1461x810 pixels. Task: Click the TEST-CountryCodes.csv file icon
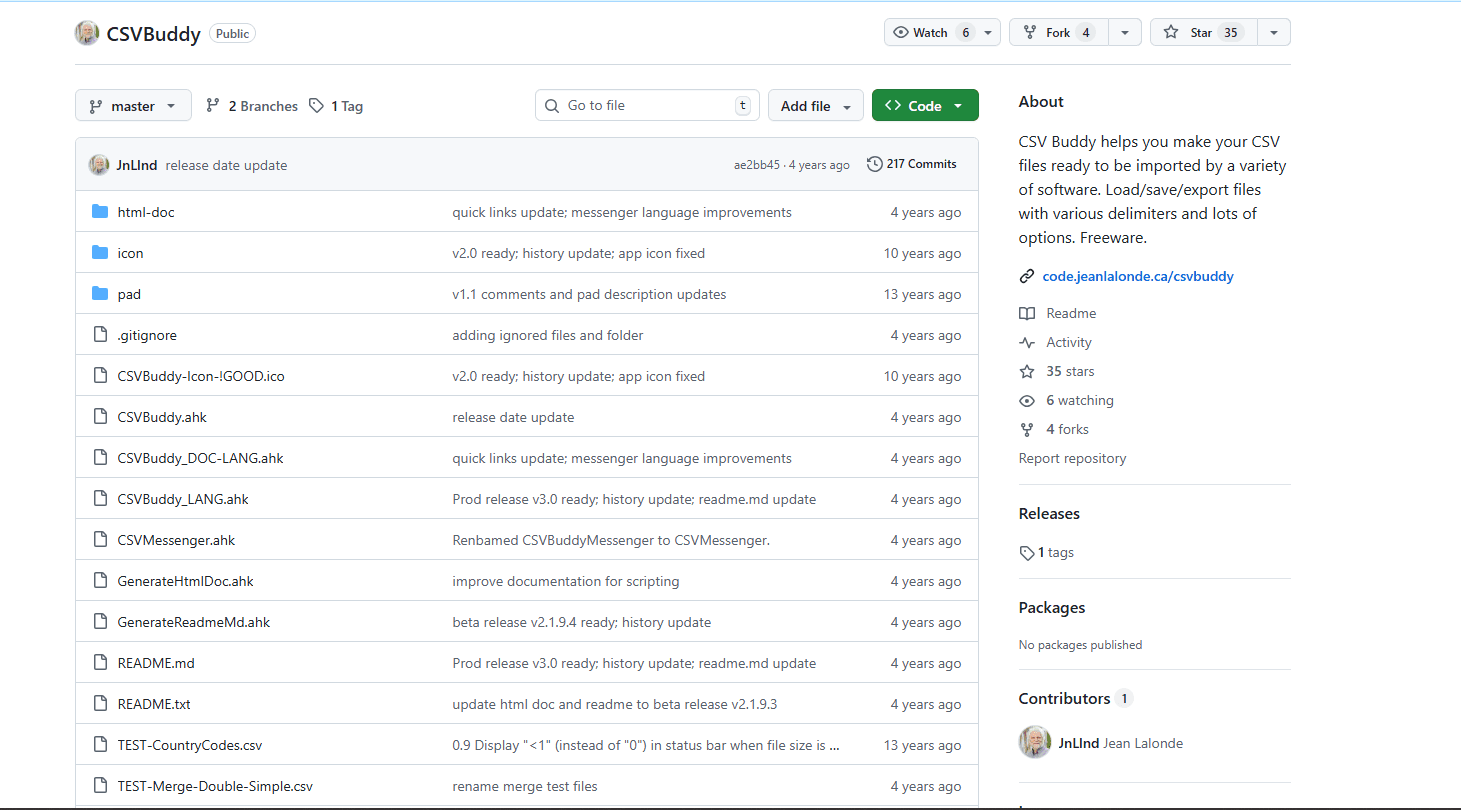(x=100, y=745)
